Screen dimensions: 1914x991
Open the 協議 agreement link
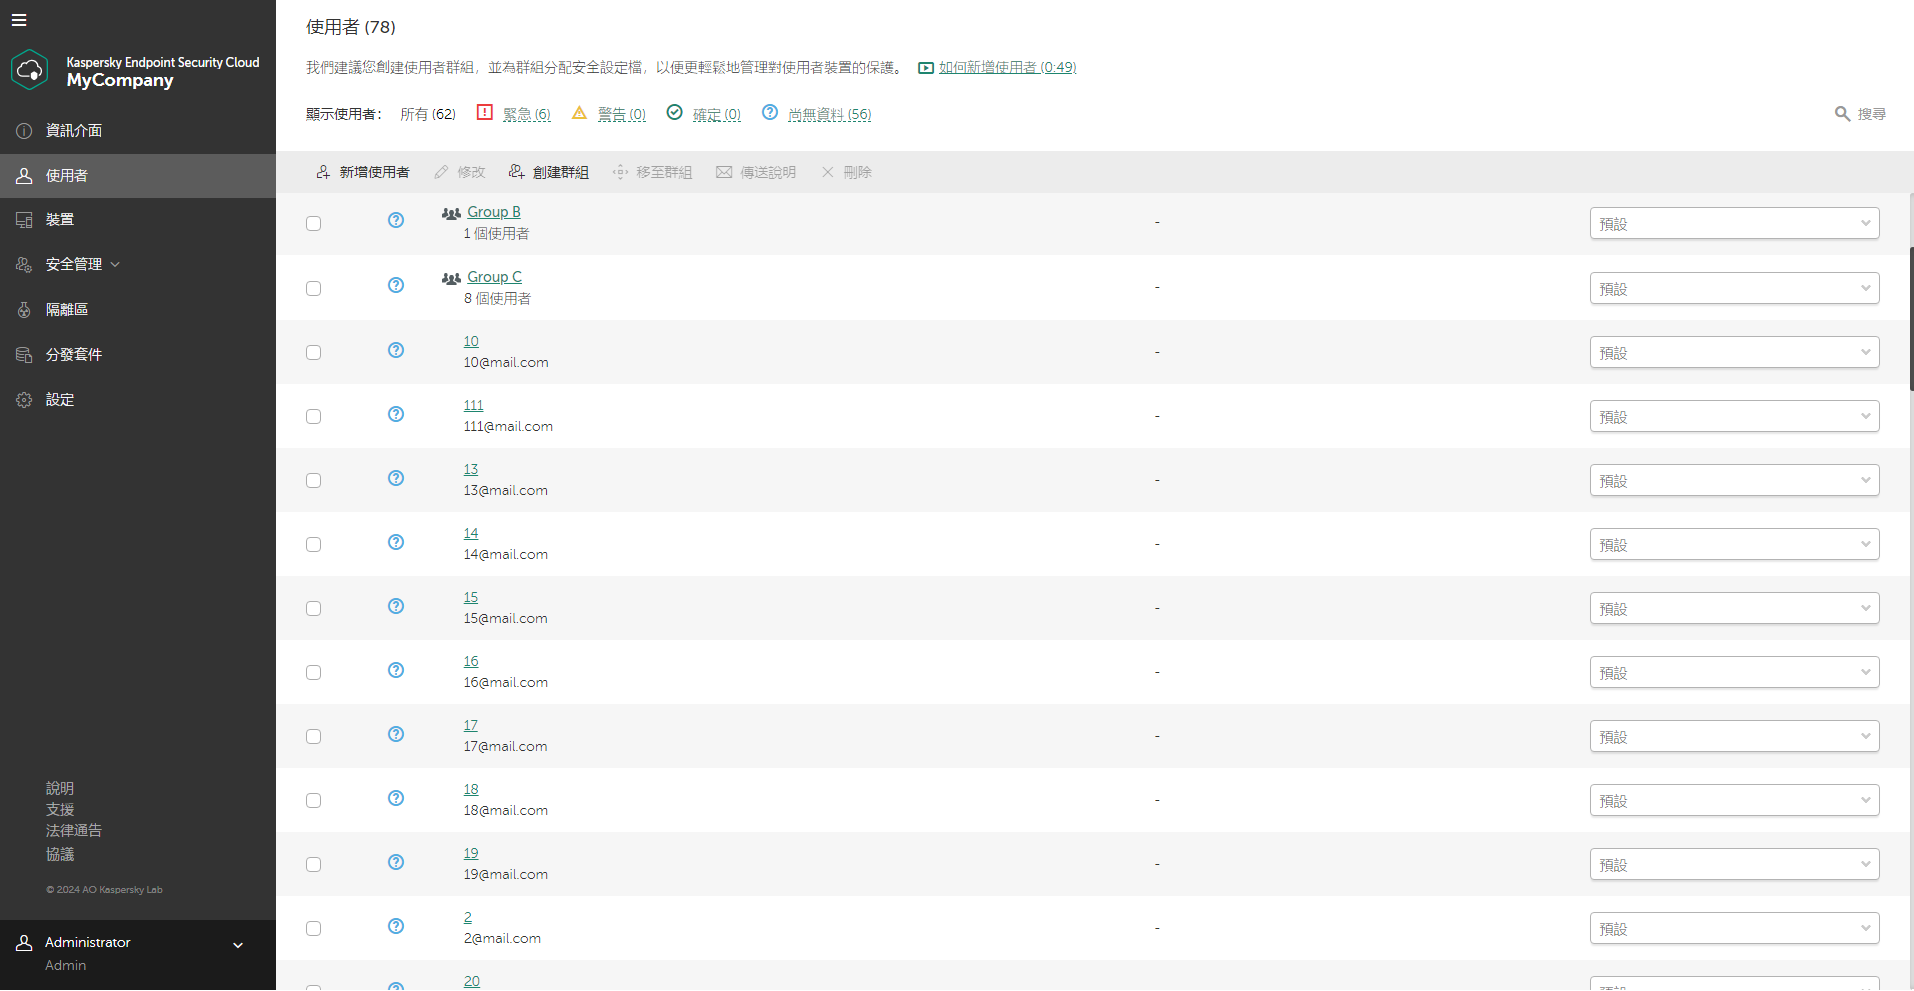point(60,854)
